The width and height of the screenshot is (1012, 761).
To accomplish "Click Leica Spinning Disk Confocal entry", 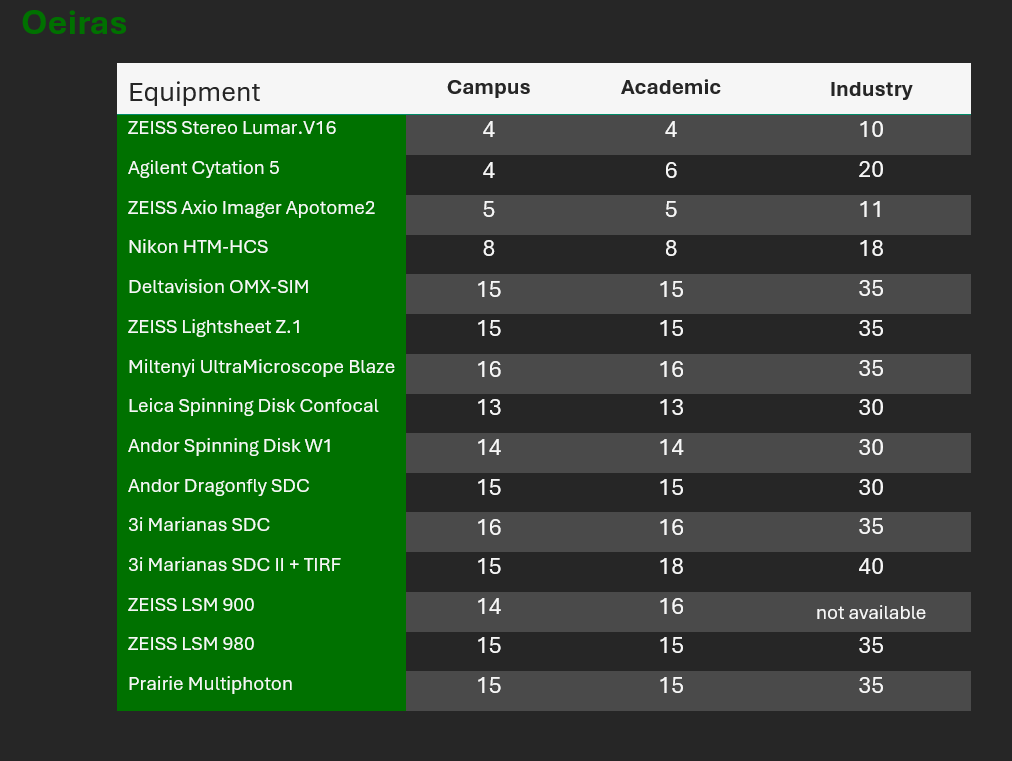I will pyautogui.click(x=253, y=406).
